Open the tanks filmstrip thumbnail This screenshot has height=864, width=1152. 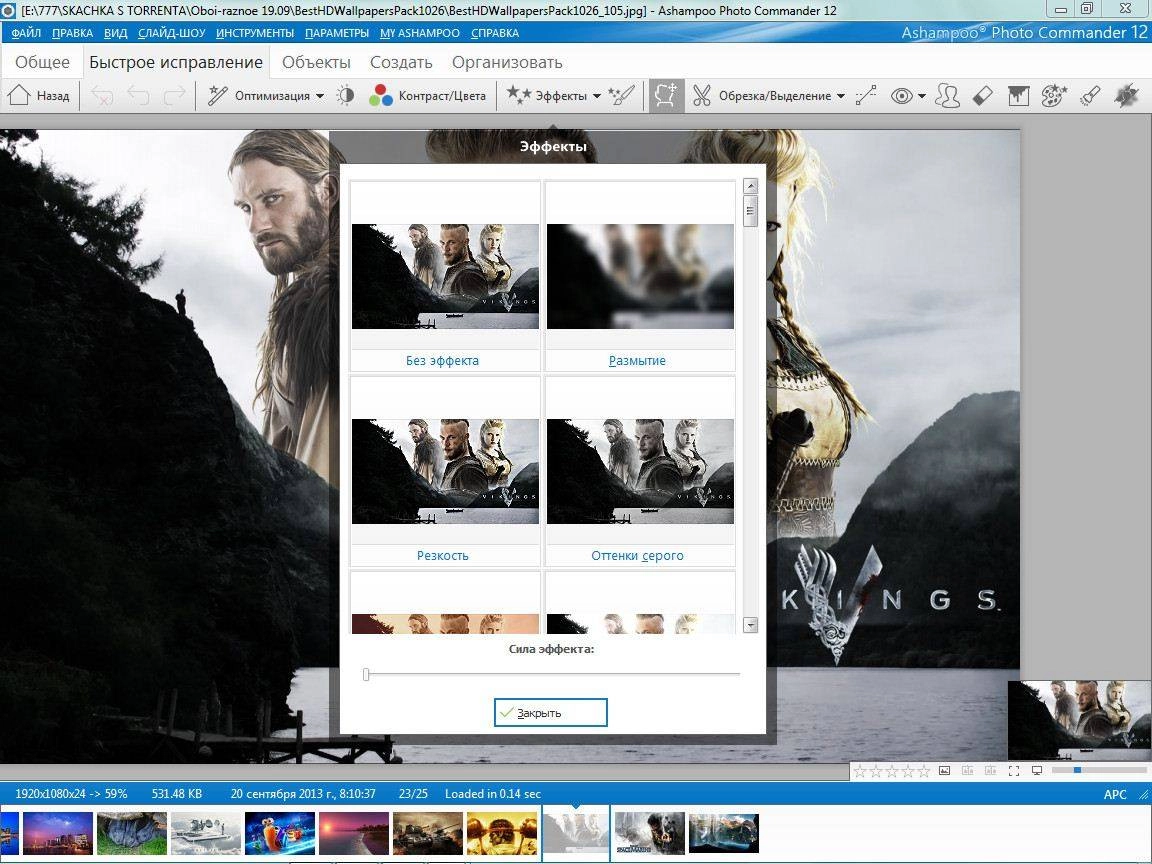coord(428,833)
